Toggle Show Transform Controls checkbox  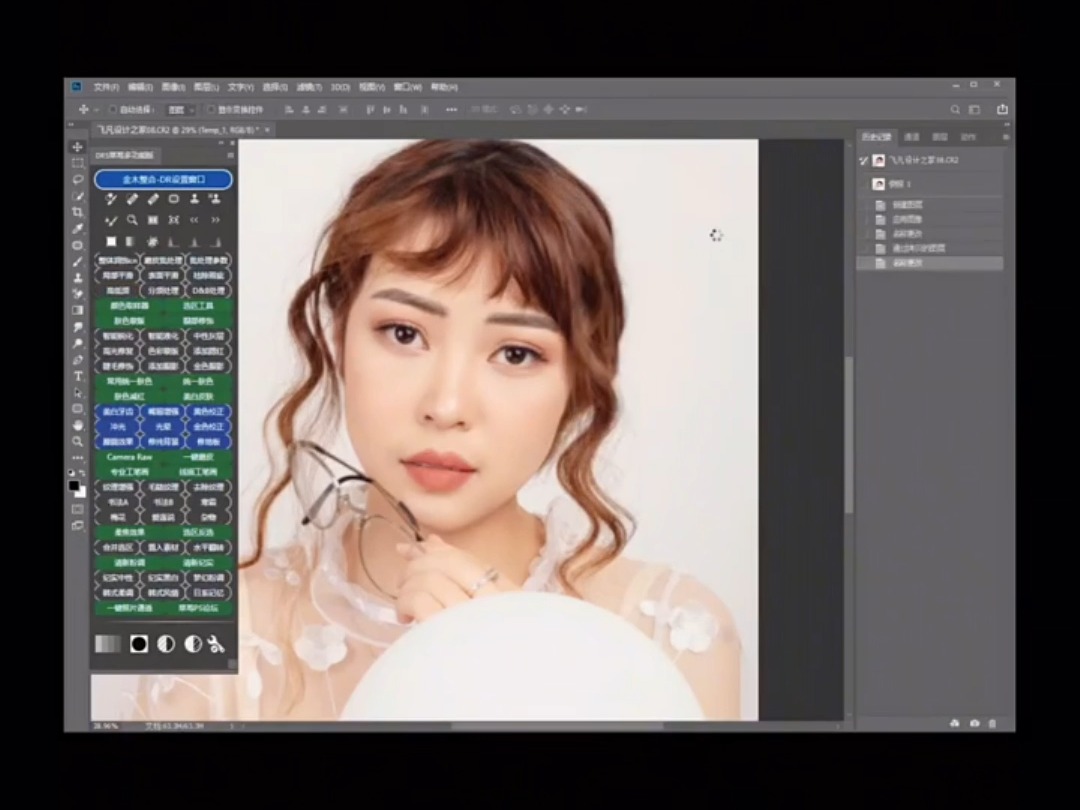coord(211,110)
